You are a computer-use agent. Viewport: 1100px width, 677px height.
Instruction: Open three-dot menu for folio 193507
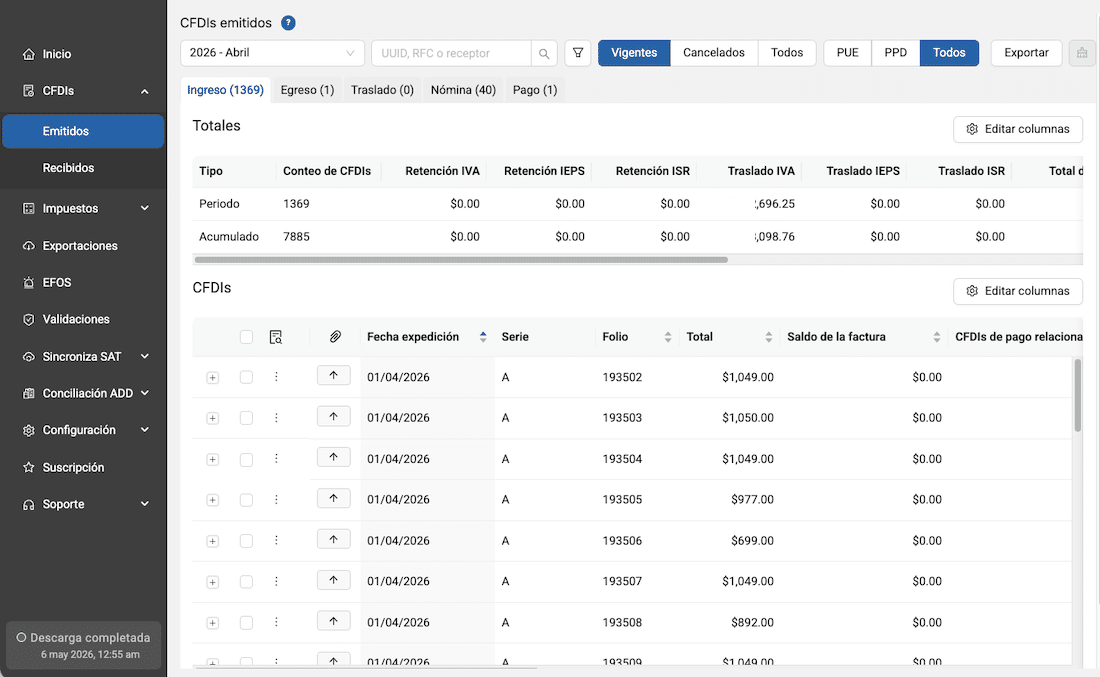point(276,581)
